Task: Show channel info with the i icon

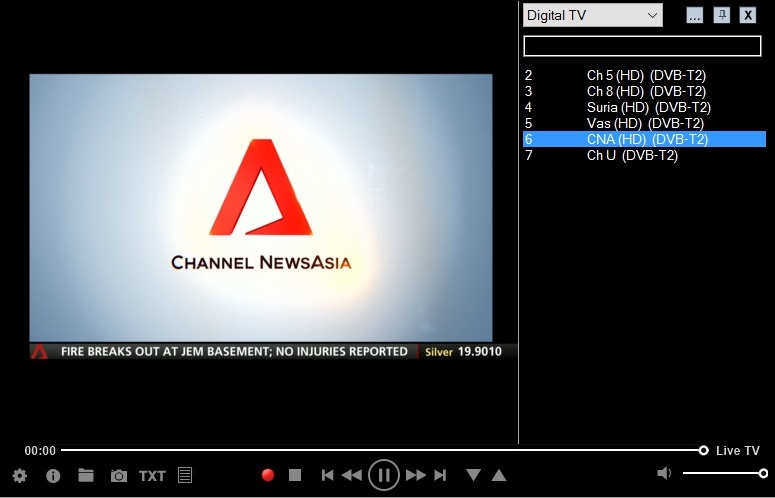Action: point(53,476)
